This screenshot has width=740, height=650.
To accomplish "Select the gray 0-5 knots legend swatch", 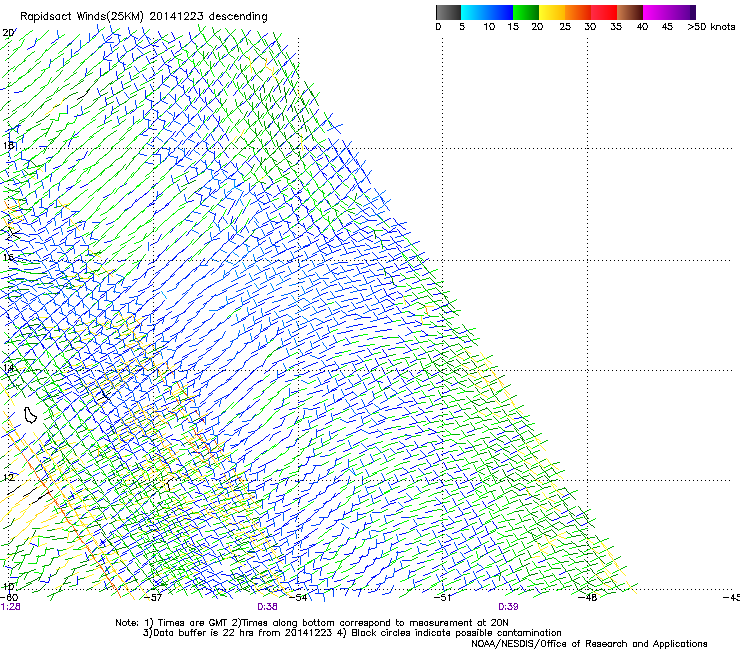I will click(x=448, y=12).
